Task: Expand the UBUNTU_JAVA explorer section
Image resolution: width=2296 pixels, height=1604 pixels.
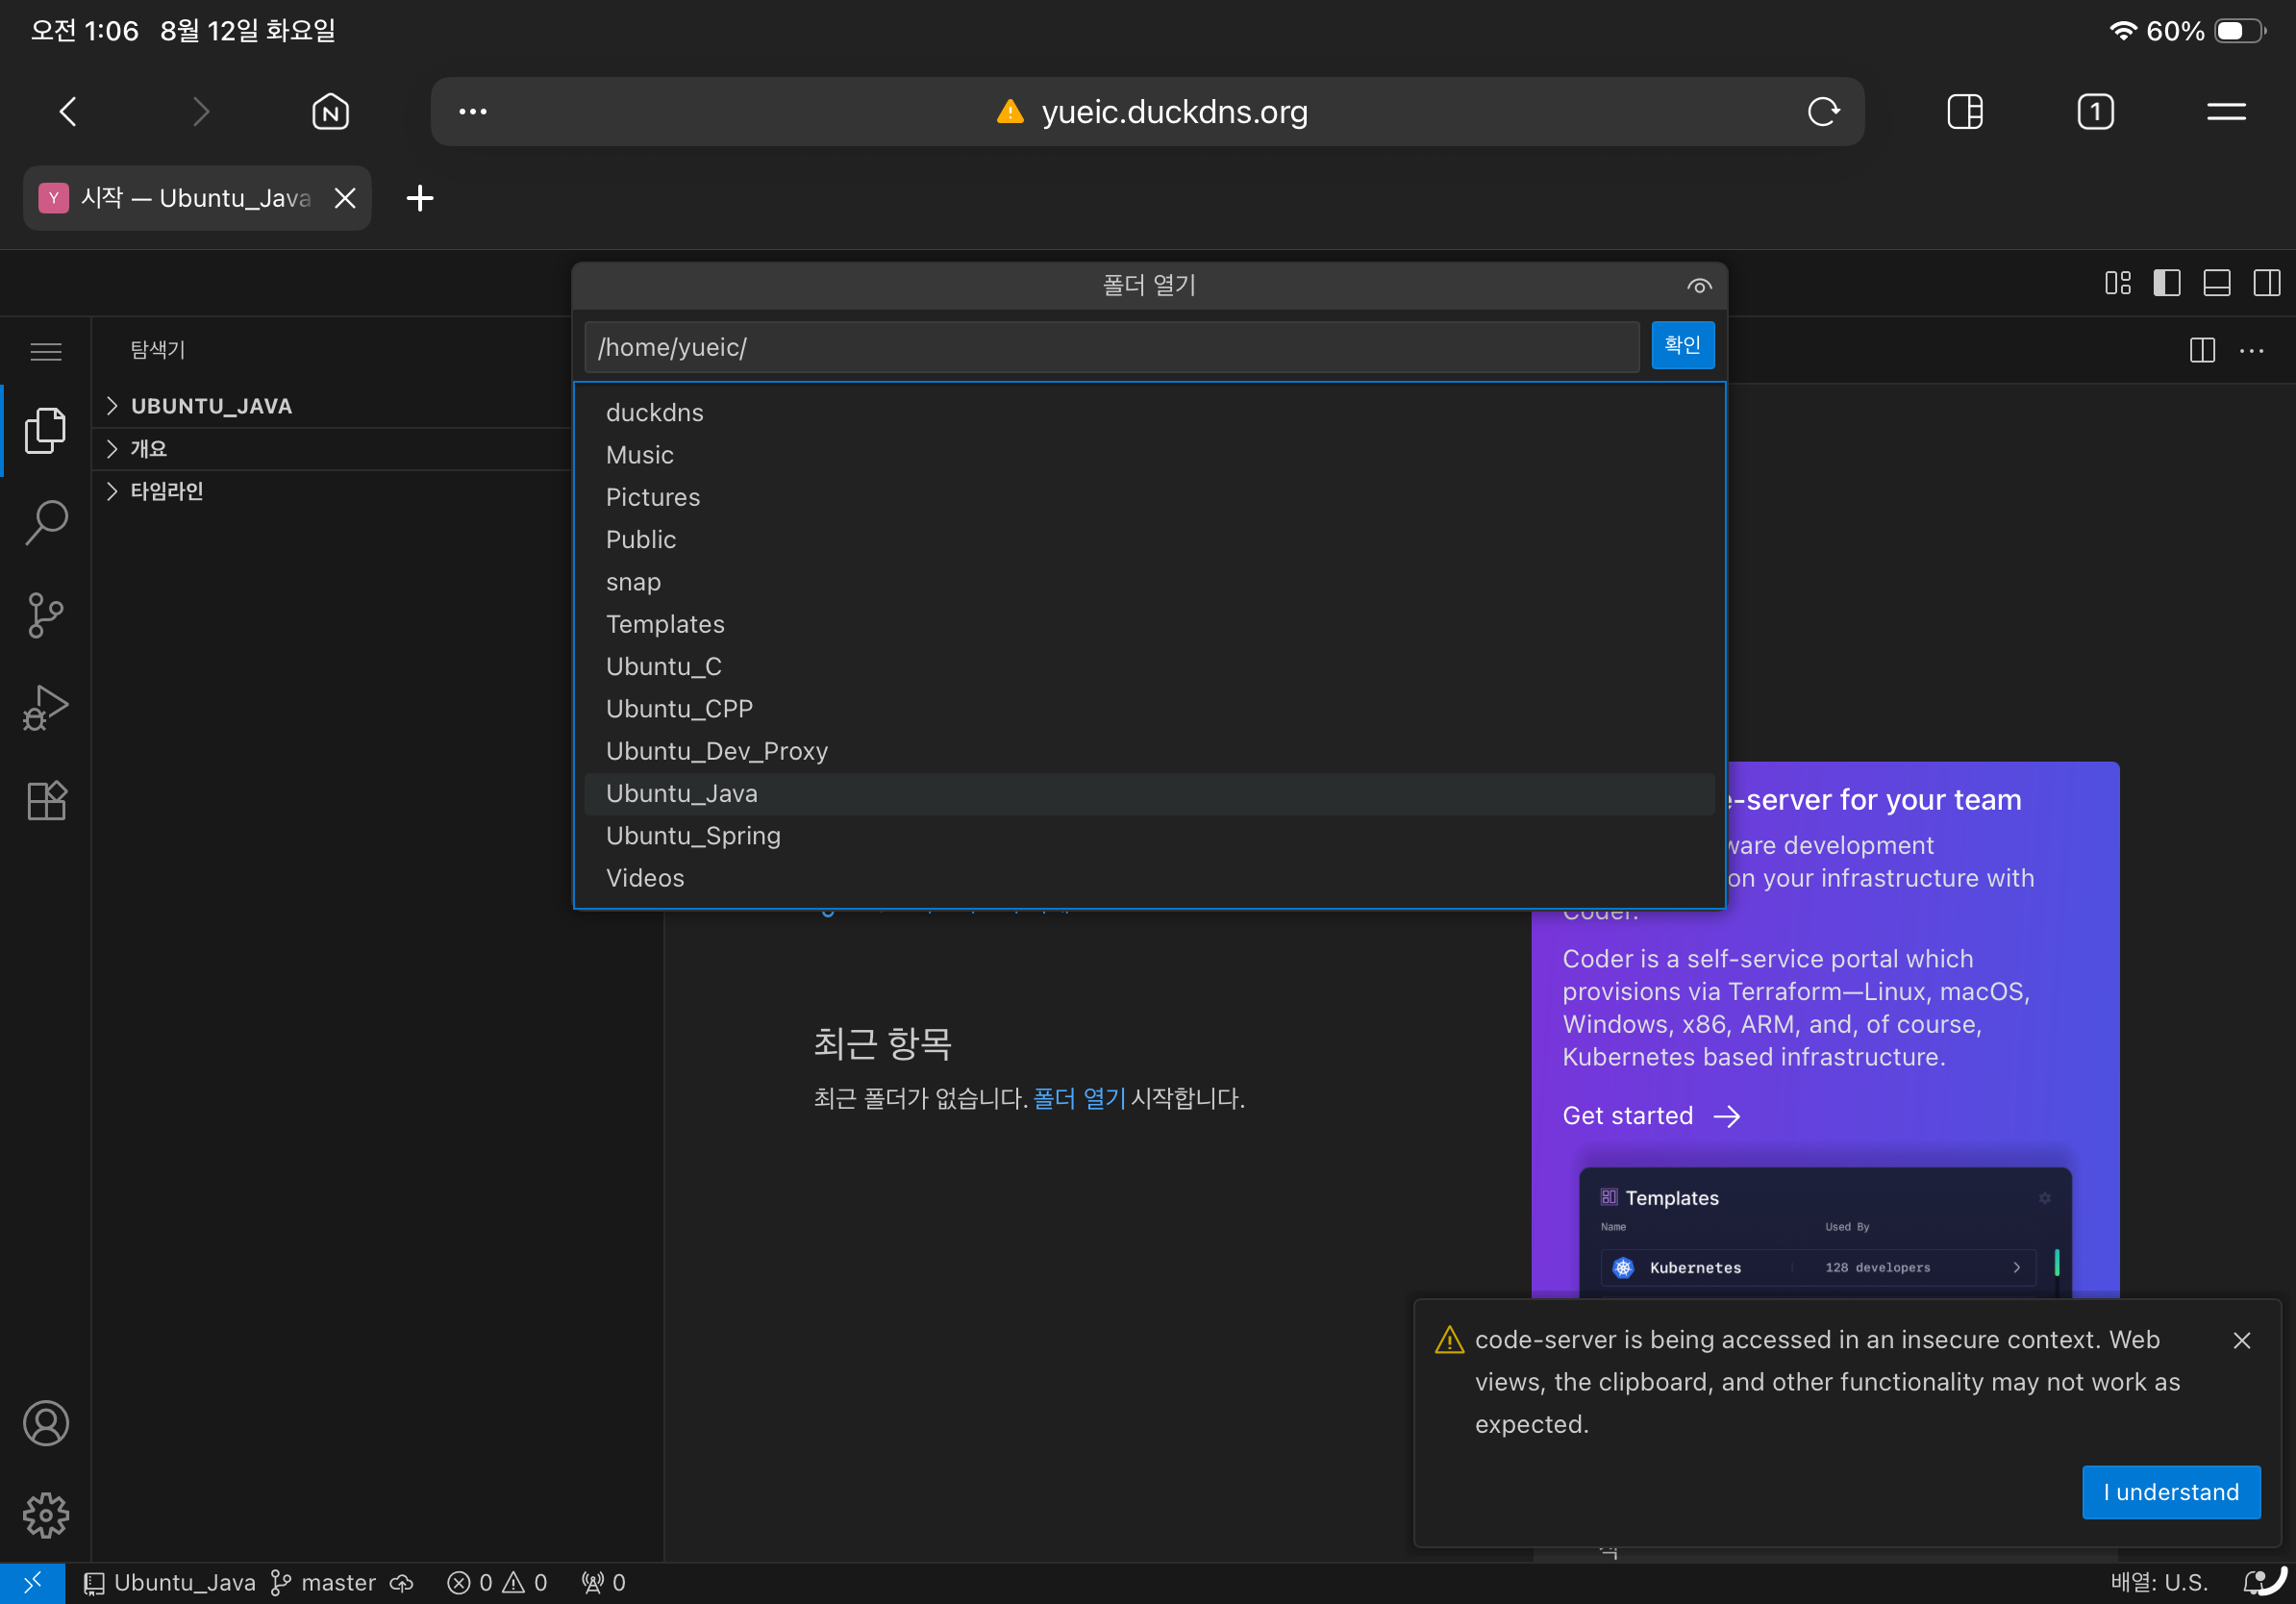Action: [x=211, y=406]
